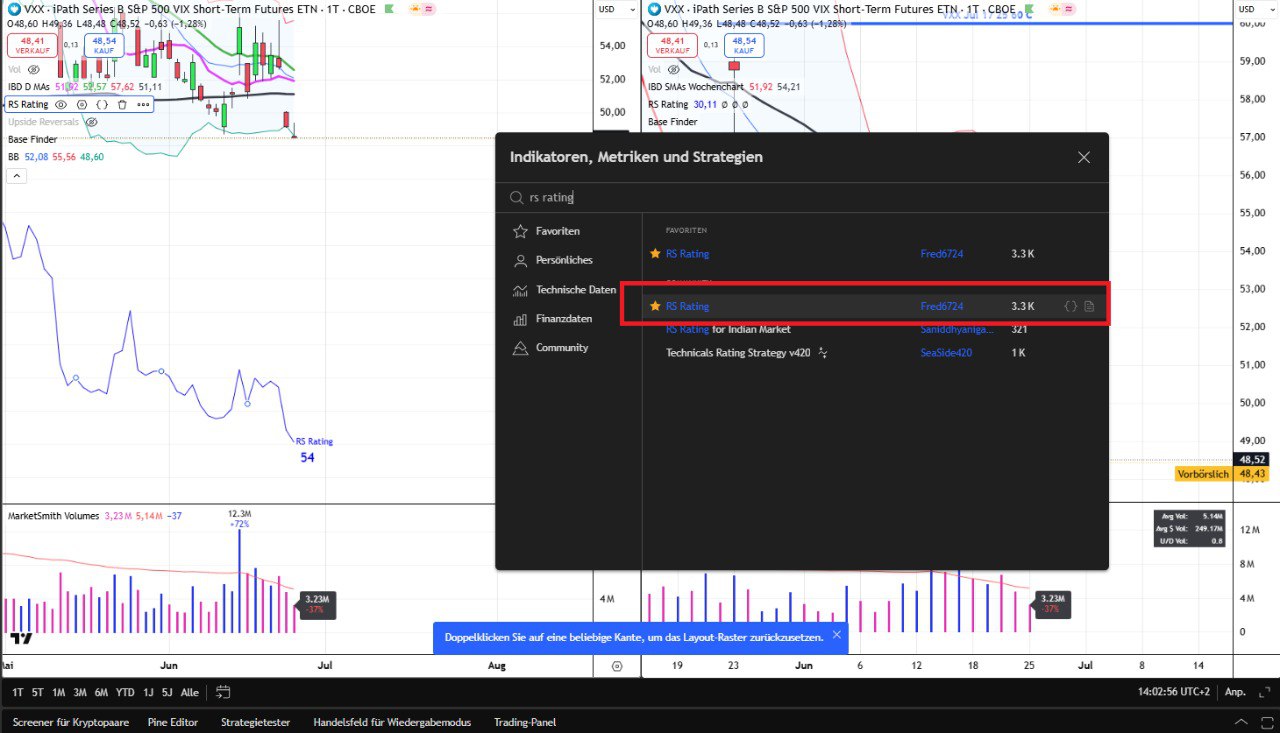
Task: Open RS Rating indicator settings icon
Action: pos(82,104)
